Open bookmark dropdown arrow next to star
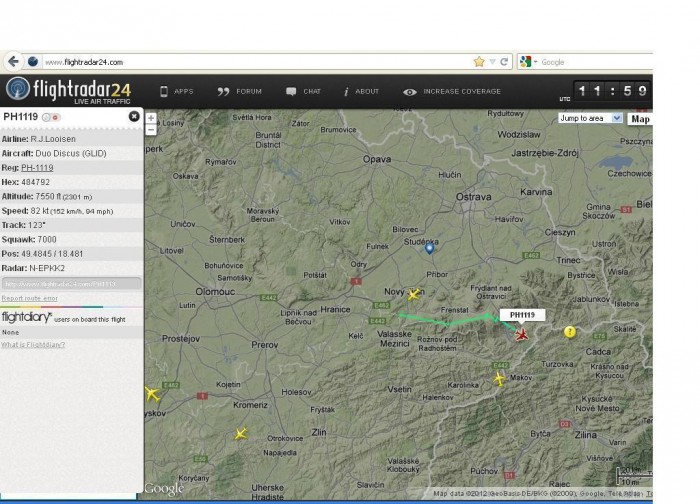The height and width of the screenshot is (504, 700). pyautogui.click(x=492, y=62)
